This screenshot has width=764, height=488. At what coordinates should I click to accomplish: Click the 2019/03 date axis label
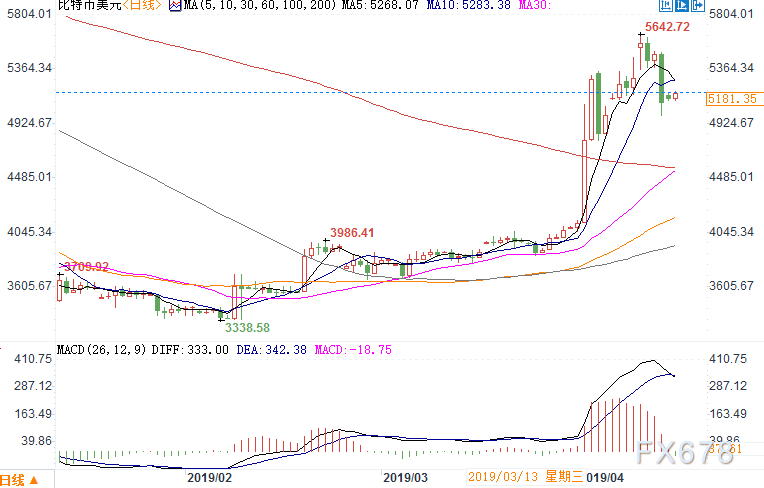point(405,477)
